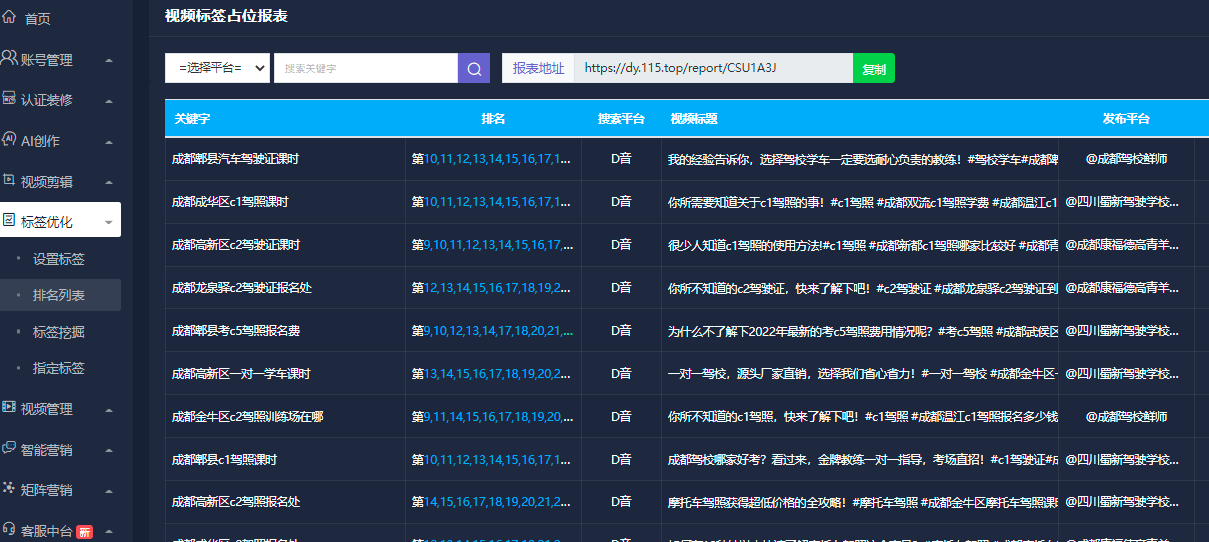The image size is (1209, 542).
Task: Go to 指定标签 submenu item
Action: point(59,368)
